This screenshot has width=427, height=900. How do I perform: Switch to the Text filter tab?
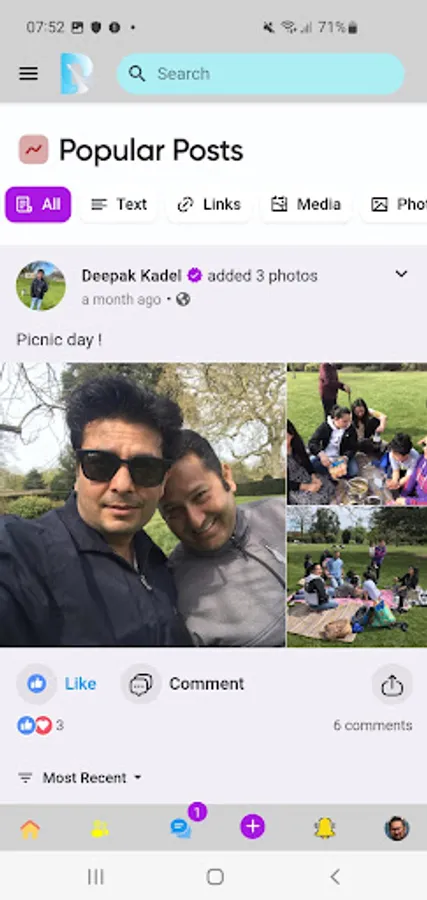[x=119, y=204]
